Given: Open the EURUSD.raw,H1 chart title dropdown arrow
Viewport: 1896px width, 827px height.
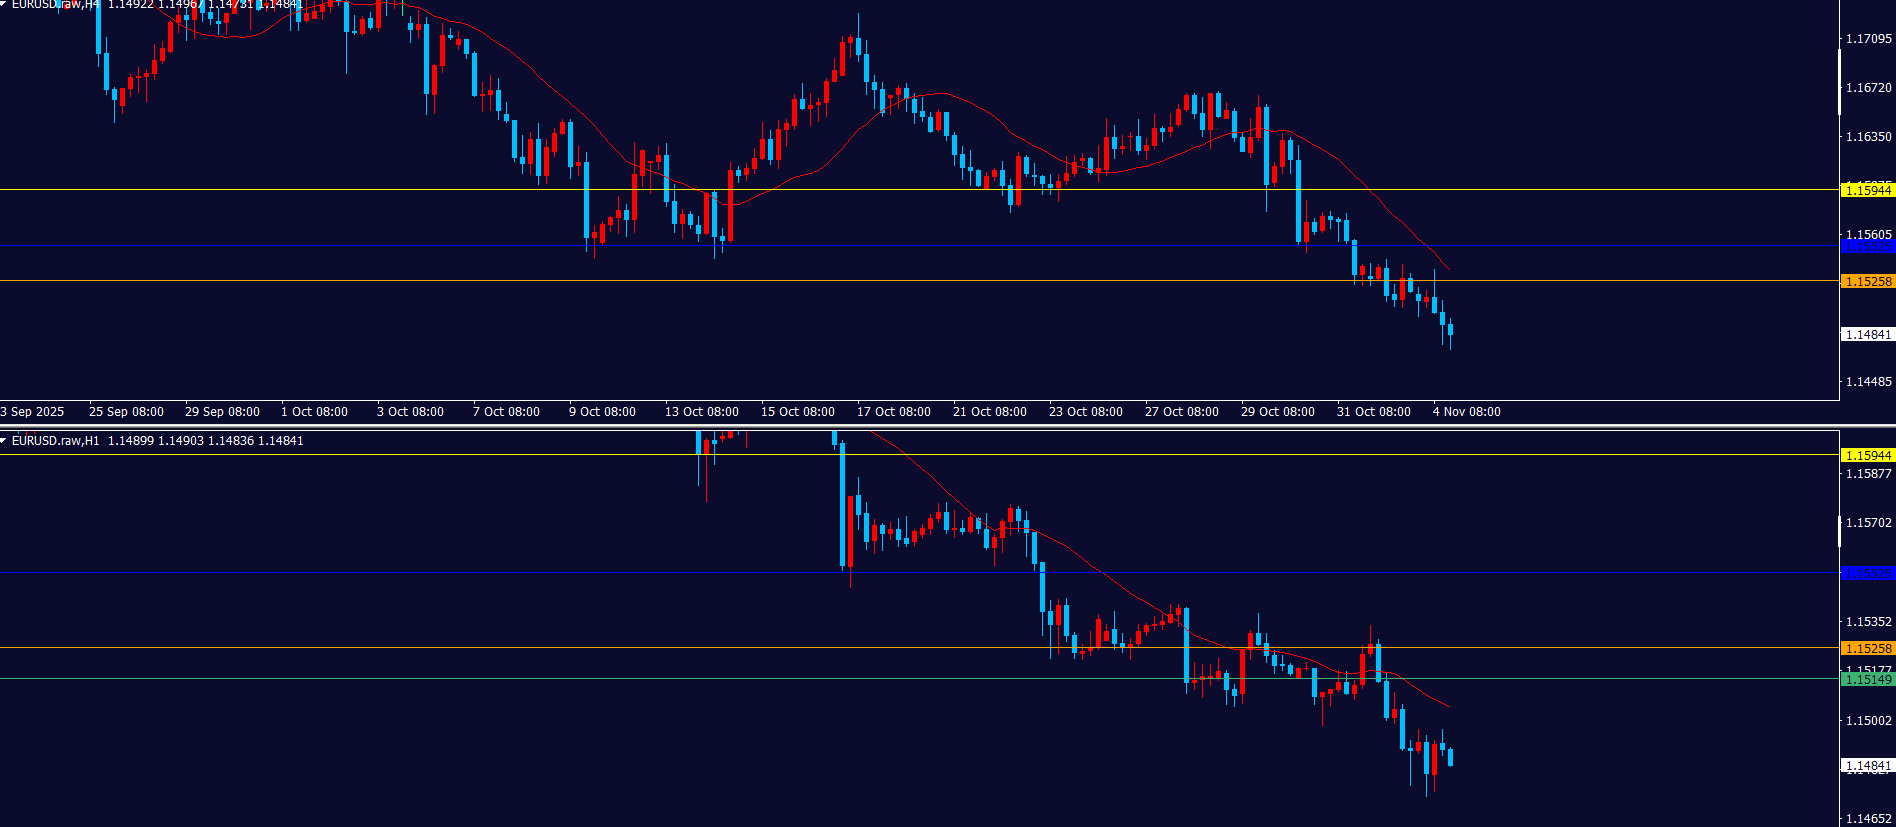Looking at the screenshot, I should point(4,441).
